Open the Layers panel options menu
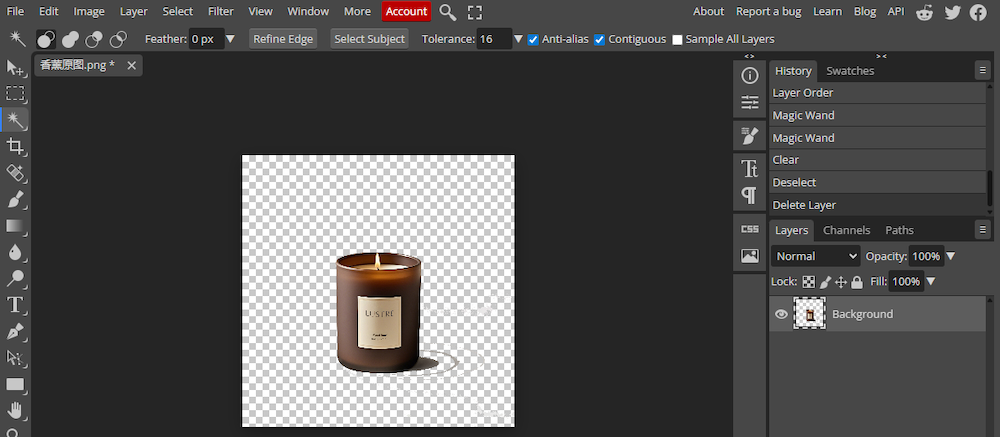 click(983, 228)
